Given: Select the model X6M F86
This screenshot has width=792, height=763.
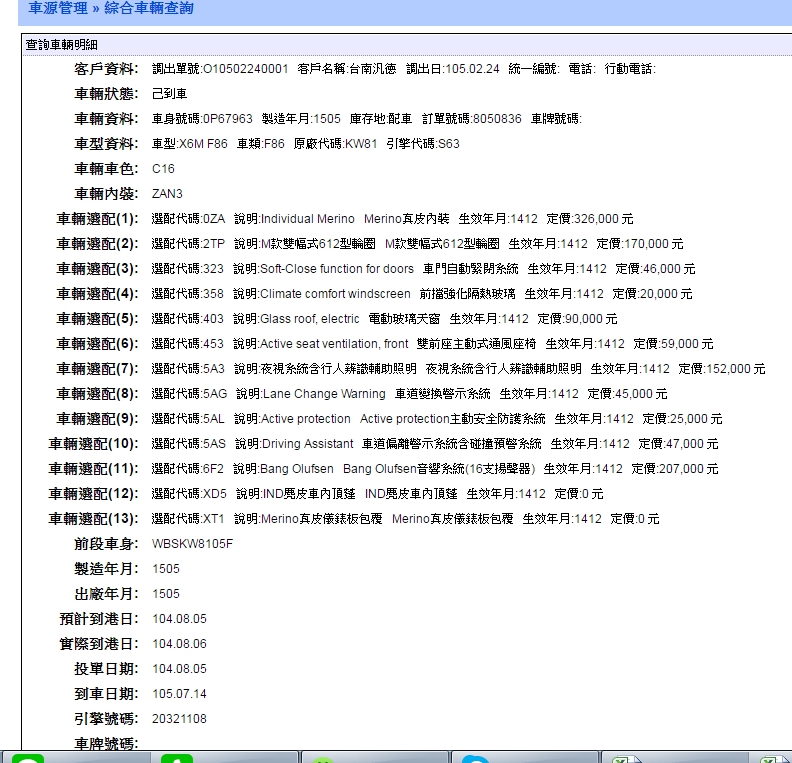Looking at the screenshot, I should point(203,144).
